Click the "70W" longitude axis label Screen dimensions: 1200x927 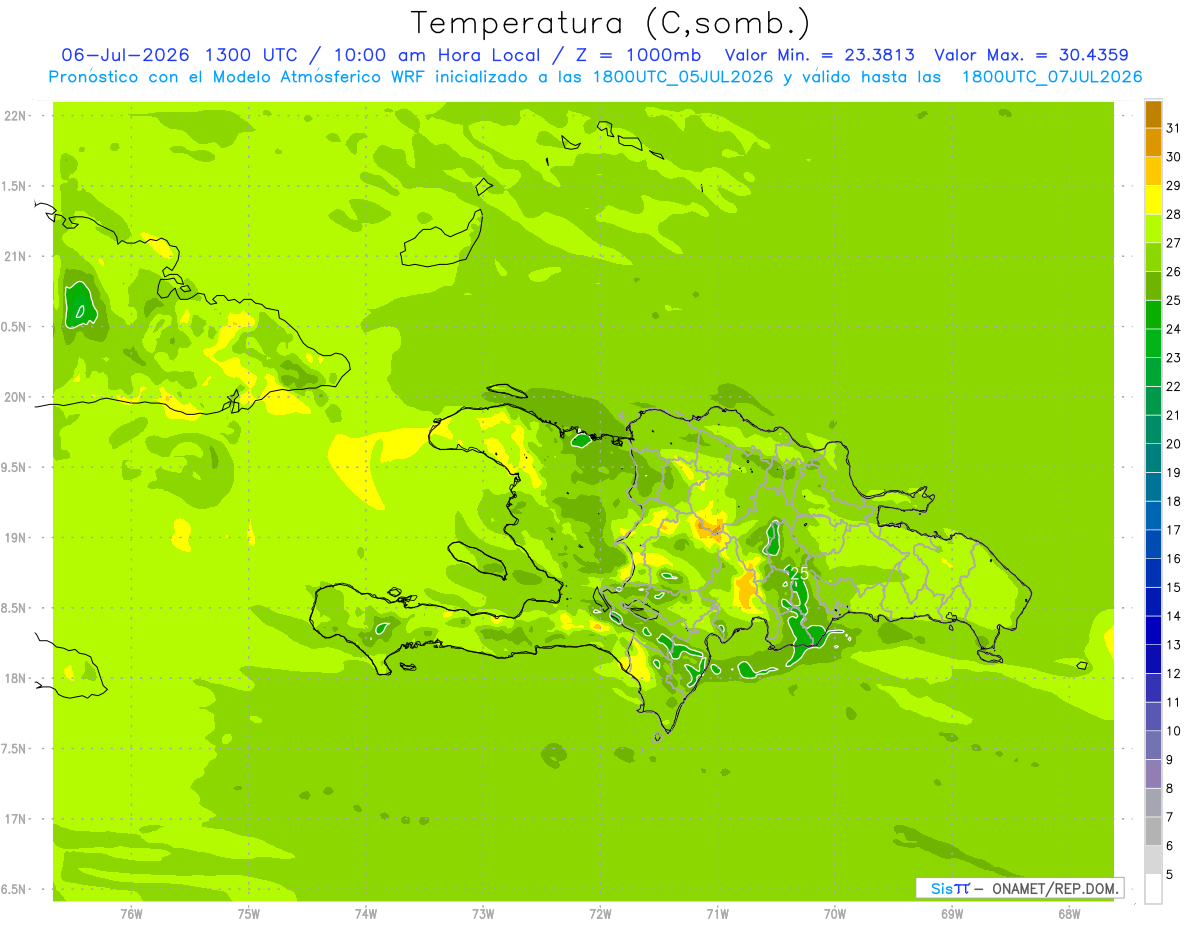[x=835, y=913]
